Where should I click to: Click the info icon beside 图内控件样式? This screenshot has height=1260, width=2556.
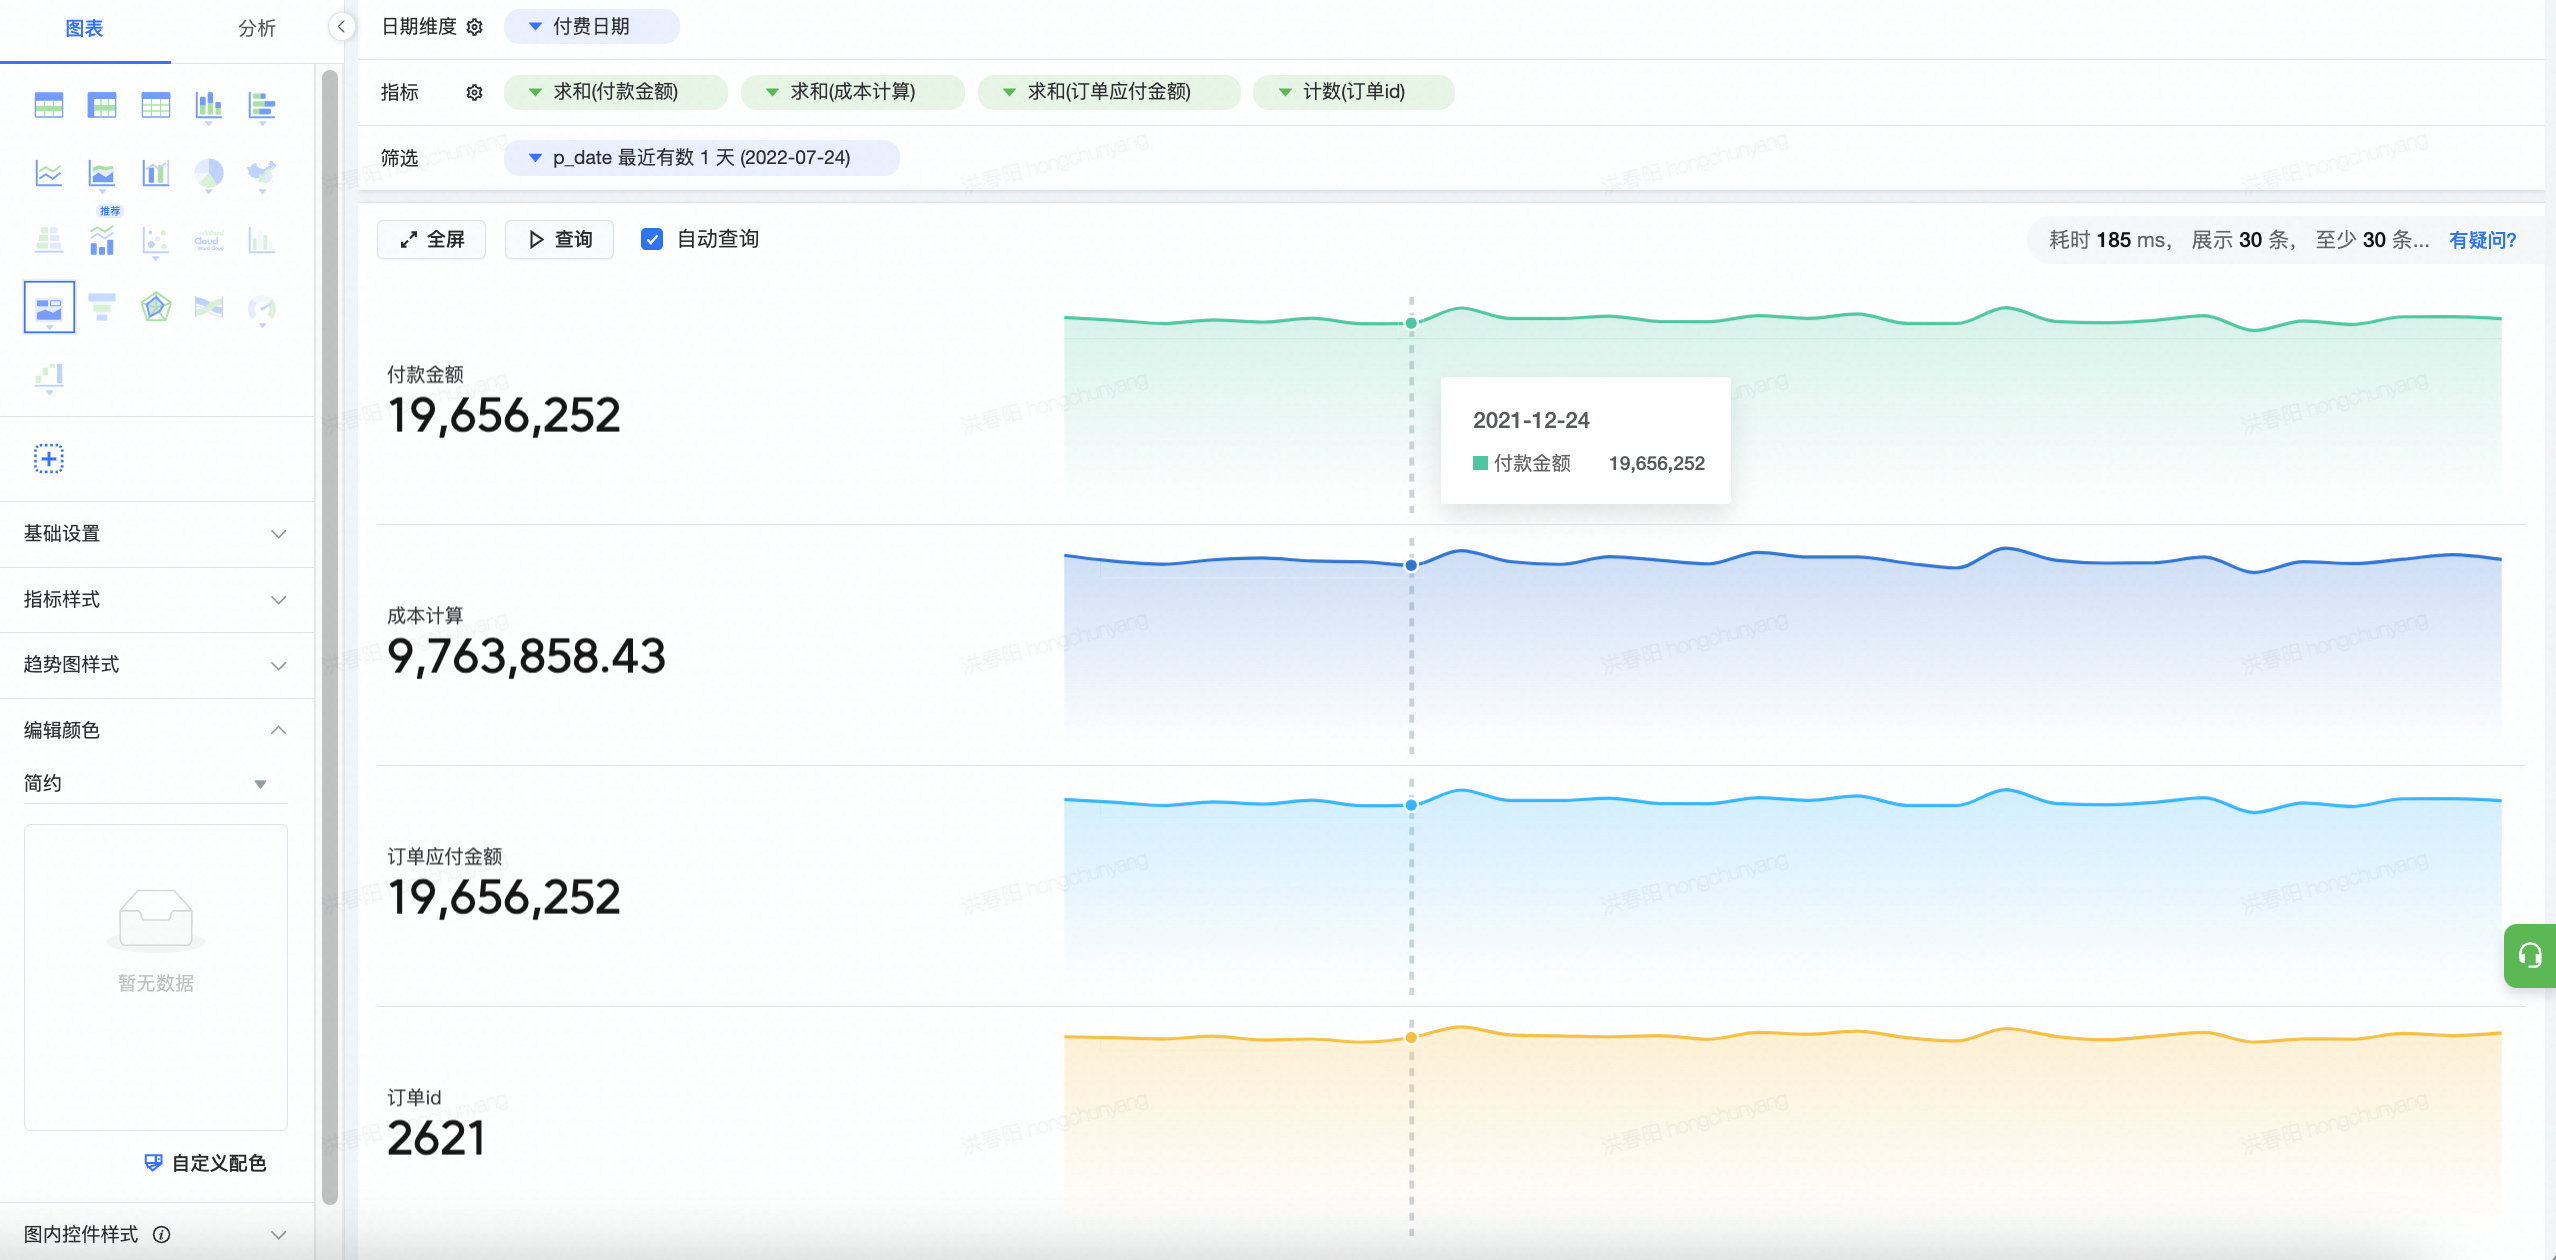pyautogui.click(x=161, y=1234)
